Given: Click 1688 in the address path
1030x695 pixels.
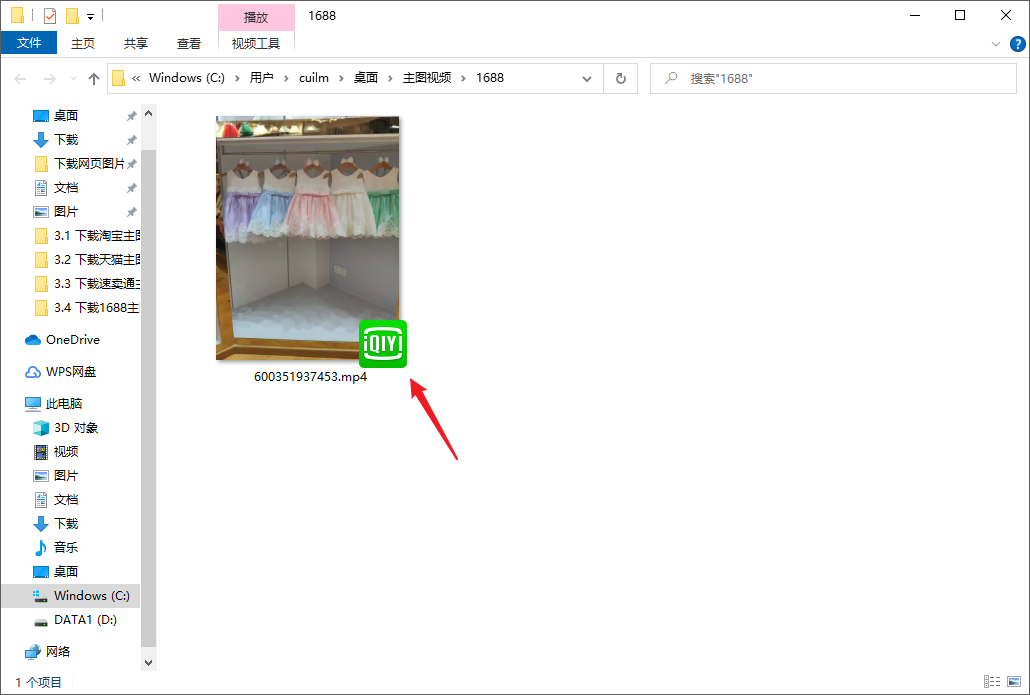Looking at the screenshot, I should pos(490,78).
